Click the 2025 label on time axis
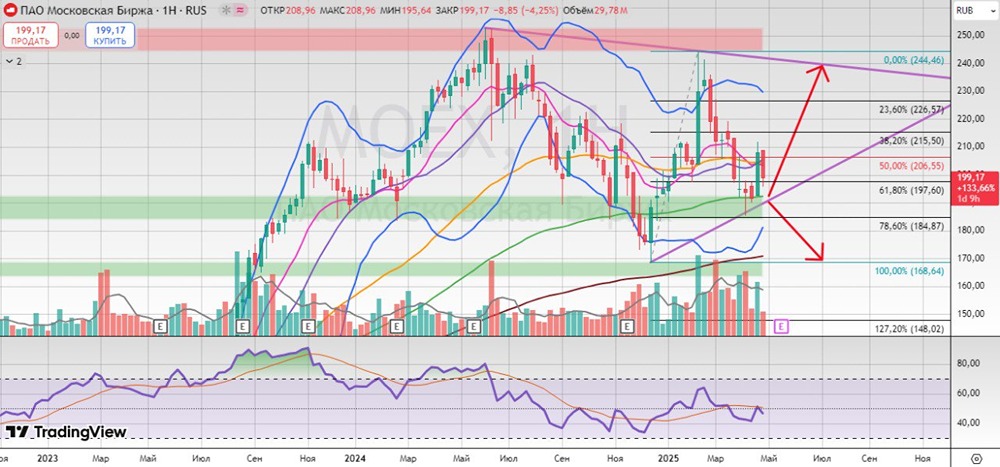 pyautogui.click(x=667, y=458)
